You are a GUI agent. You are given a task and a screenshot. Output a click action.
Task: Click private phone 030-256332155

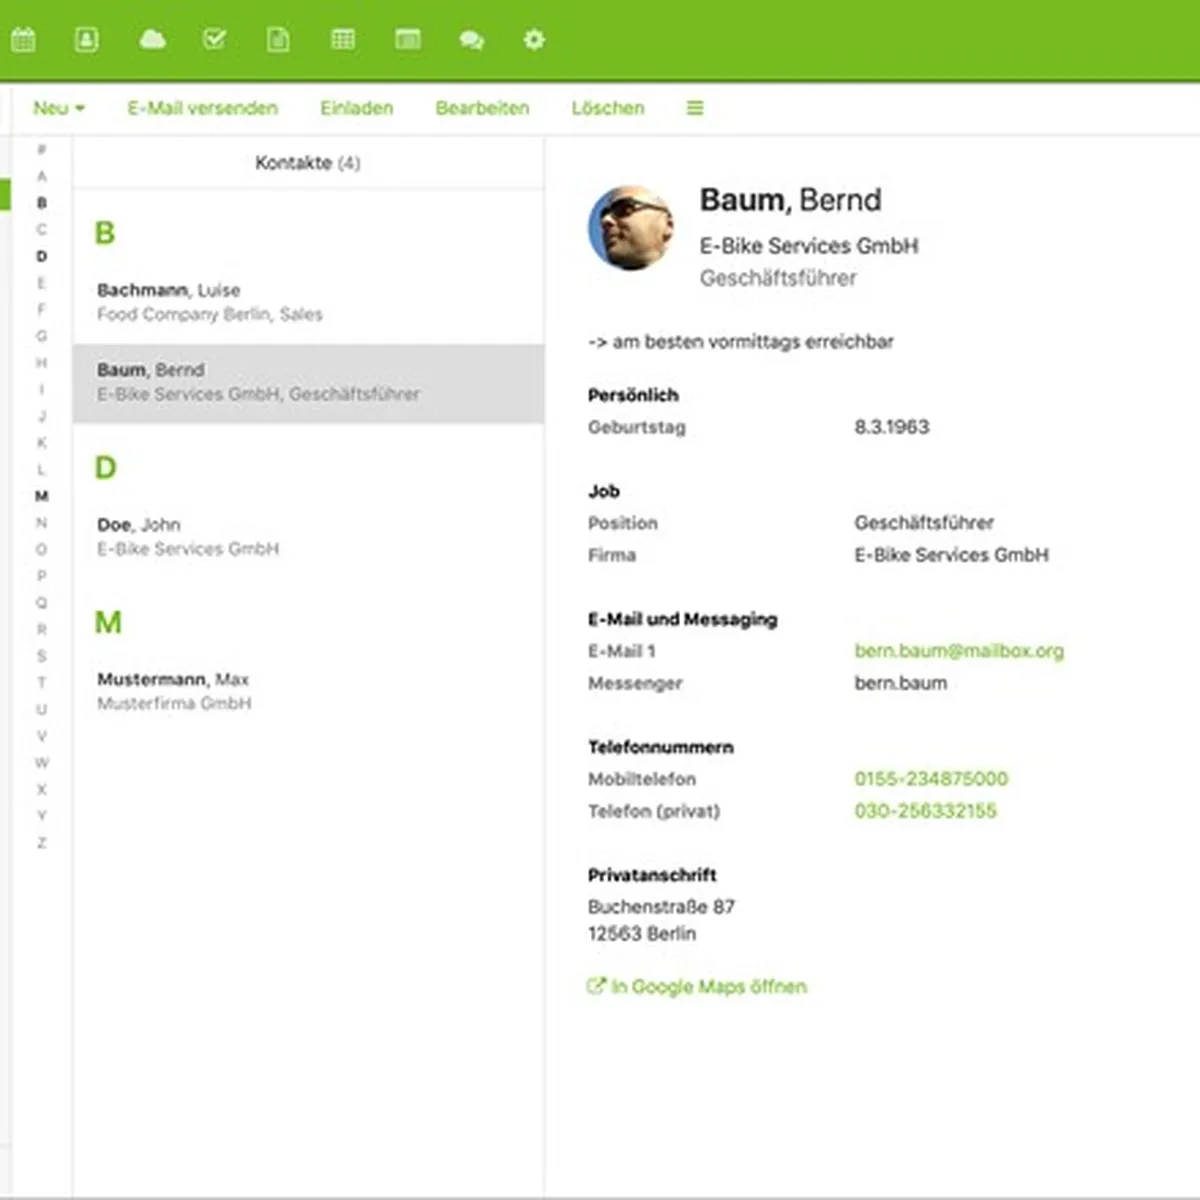tap(925, 811)
